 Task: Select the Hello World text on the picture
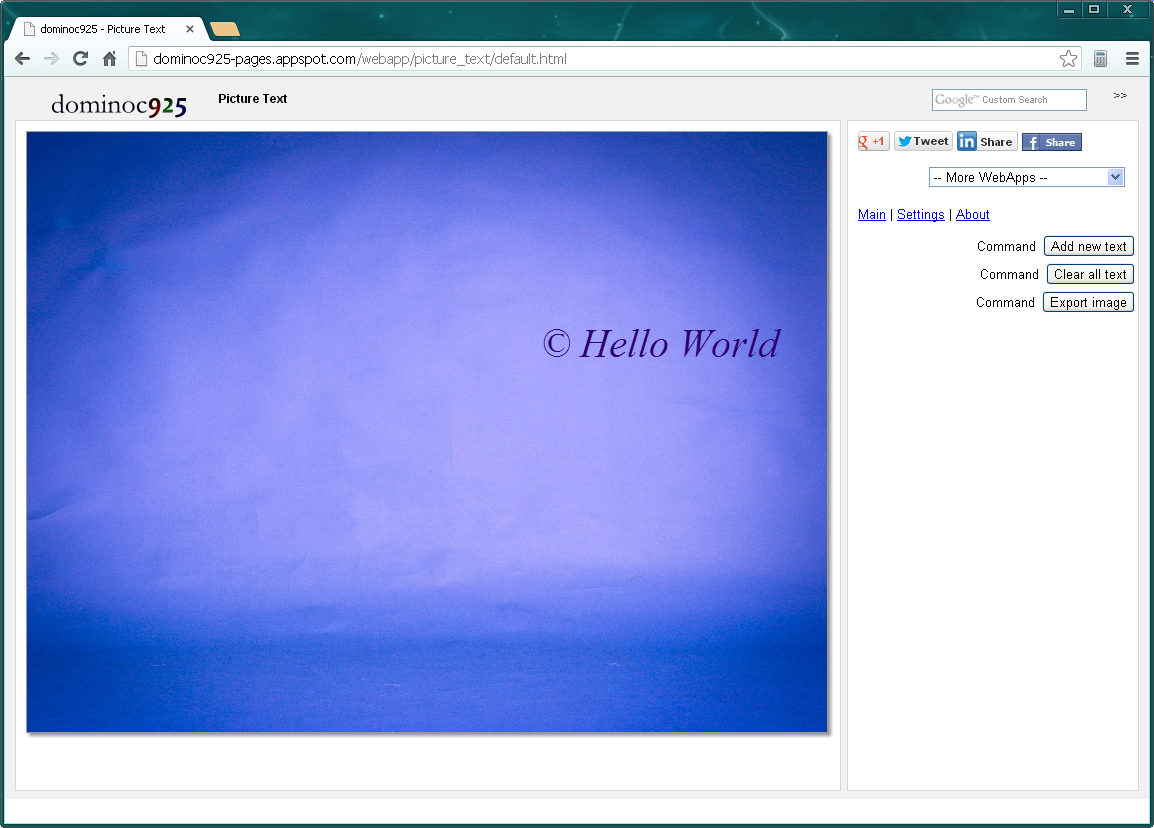coord(662,344)
